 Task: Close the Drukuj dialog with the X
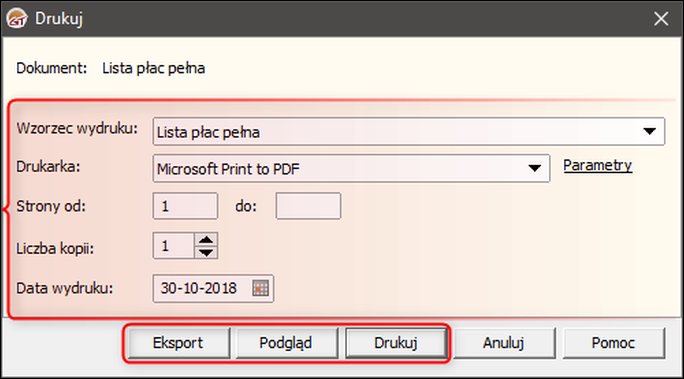[661, 19]
